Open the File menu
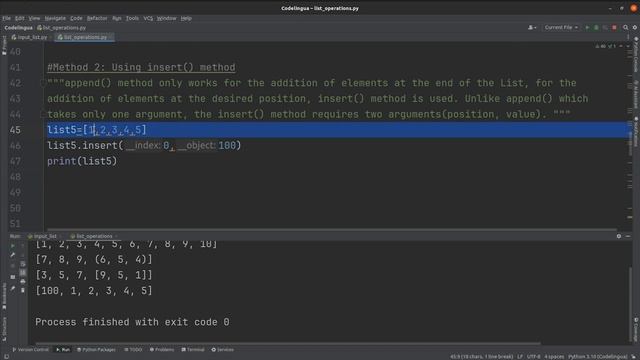Viewport: 640px width, 360px height. click(x=6, y=18)
